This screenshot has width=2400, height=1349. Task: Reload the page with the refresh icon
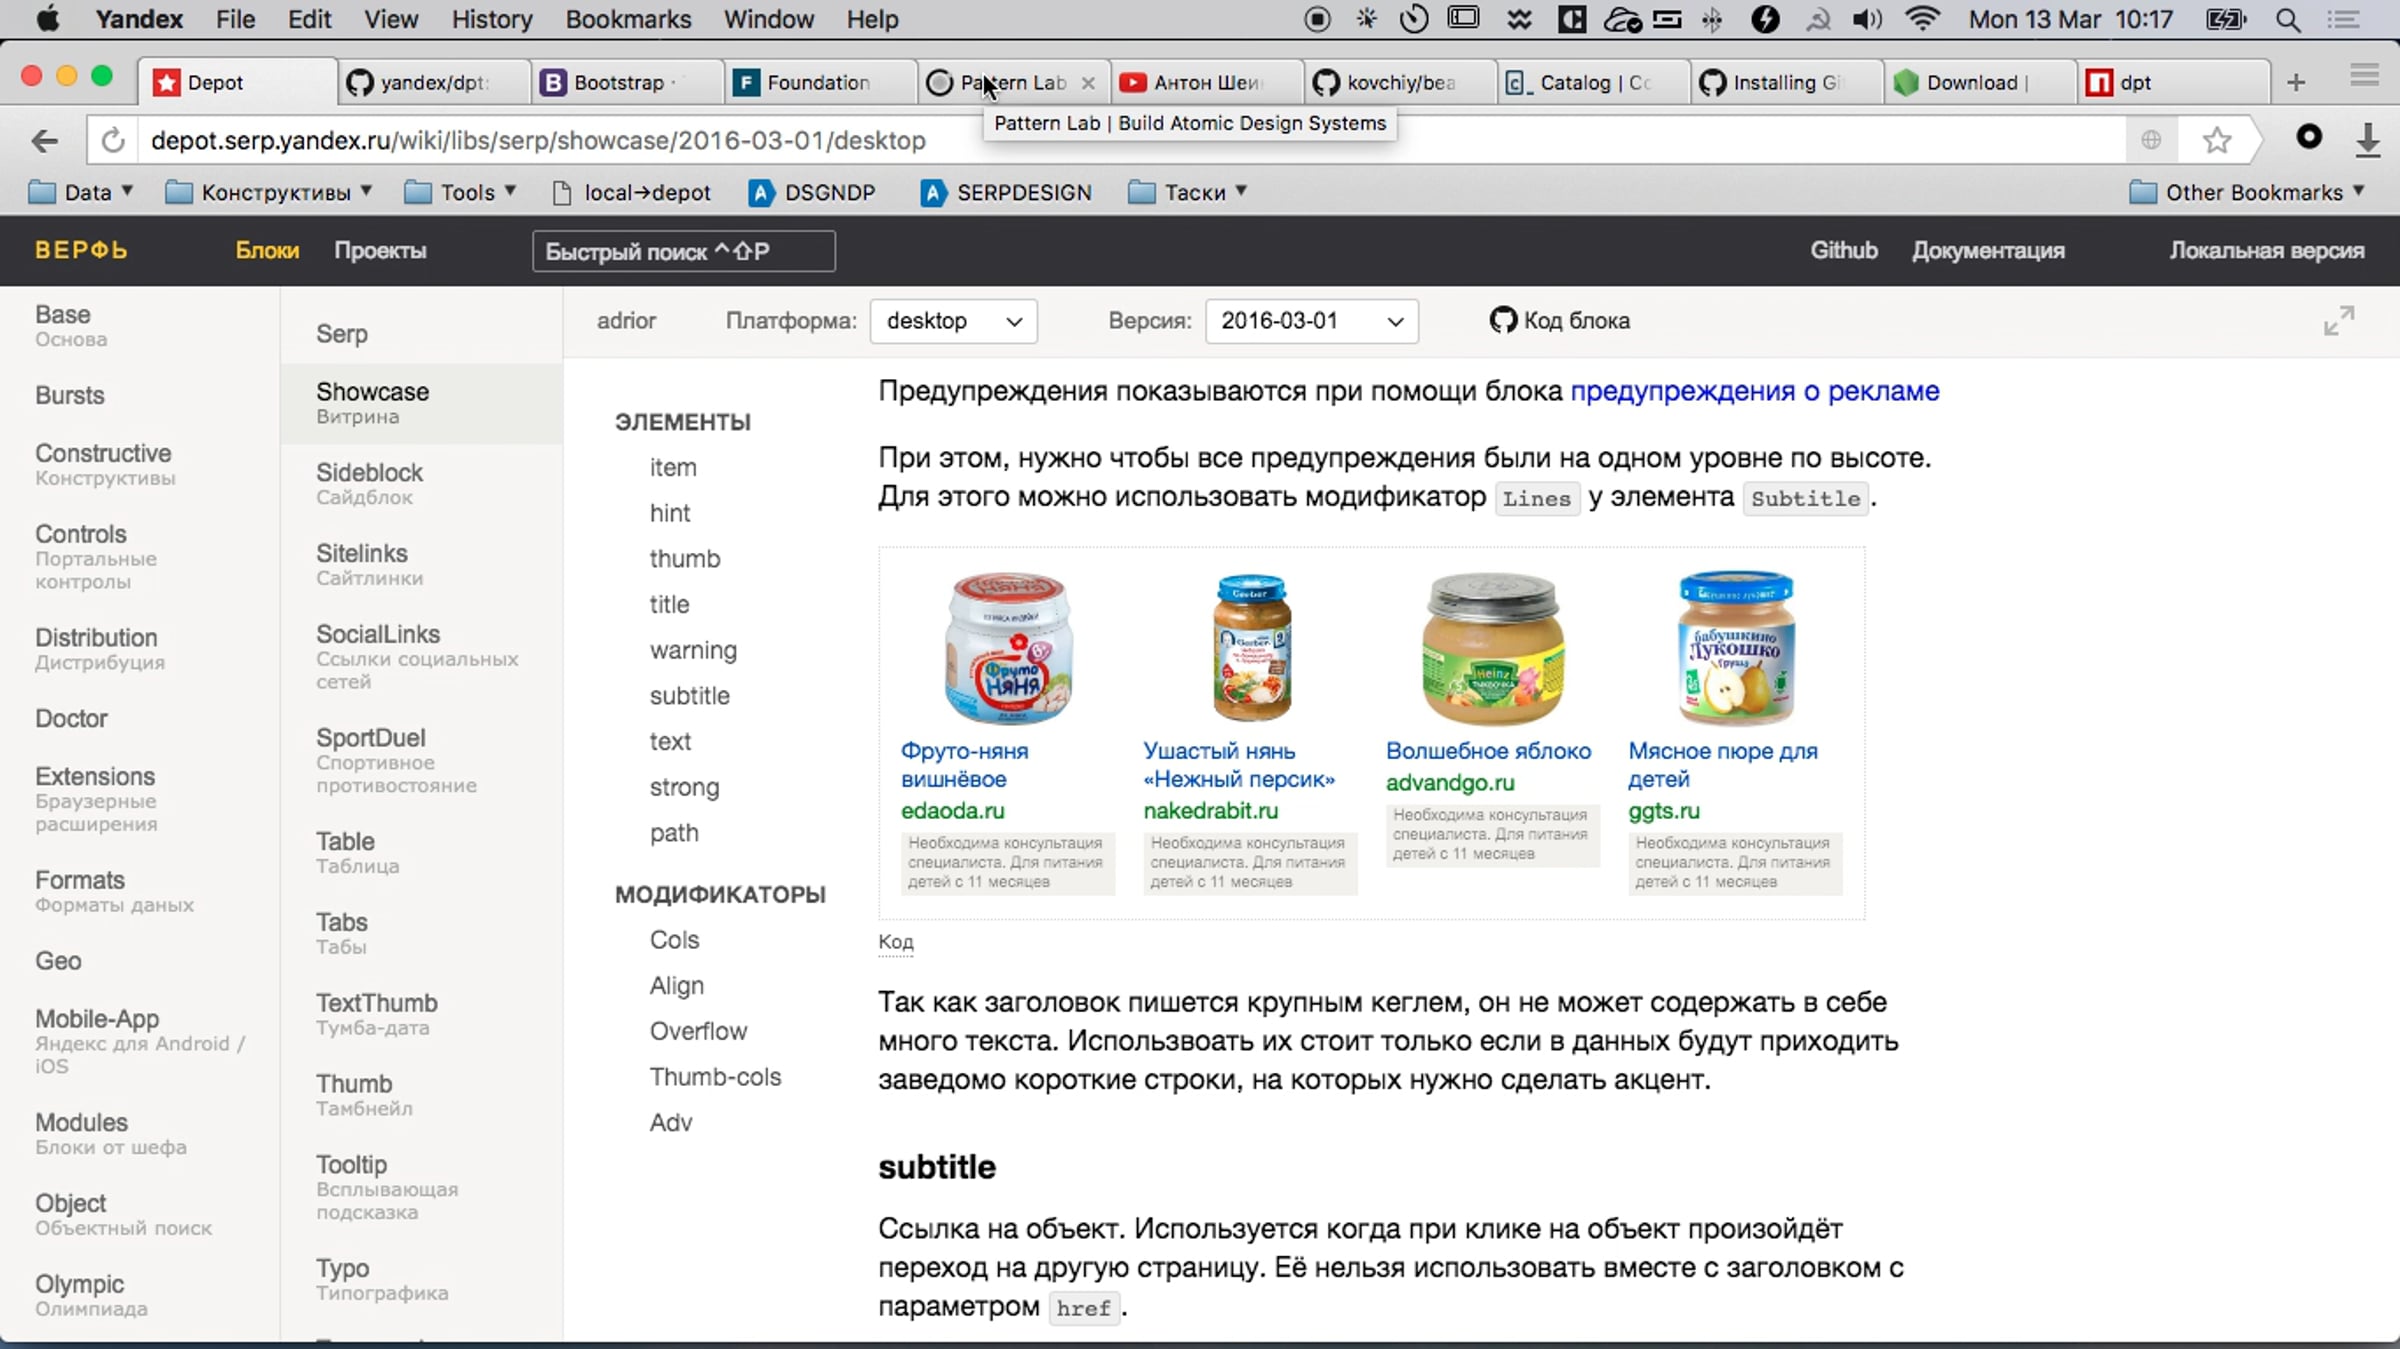113,140
